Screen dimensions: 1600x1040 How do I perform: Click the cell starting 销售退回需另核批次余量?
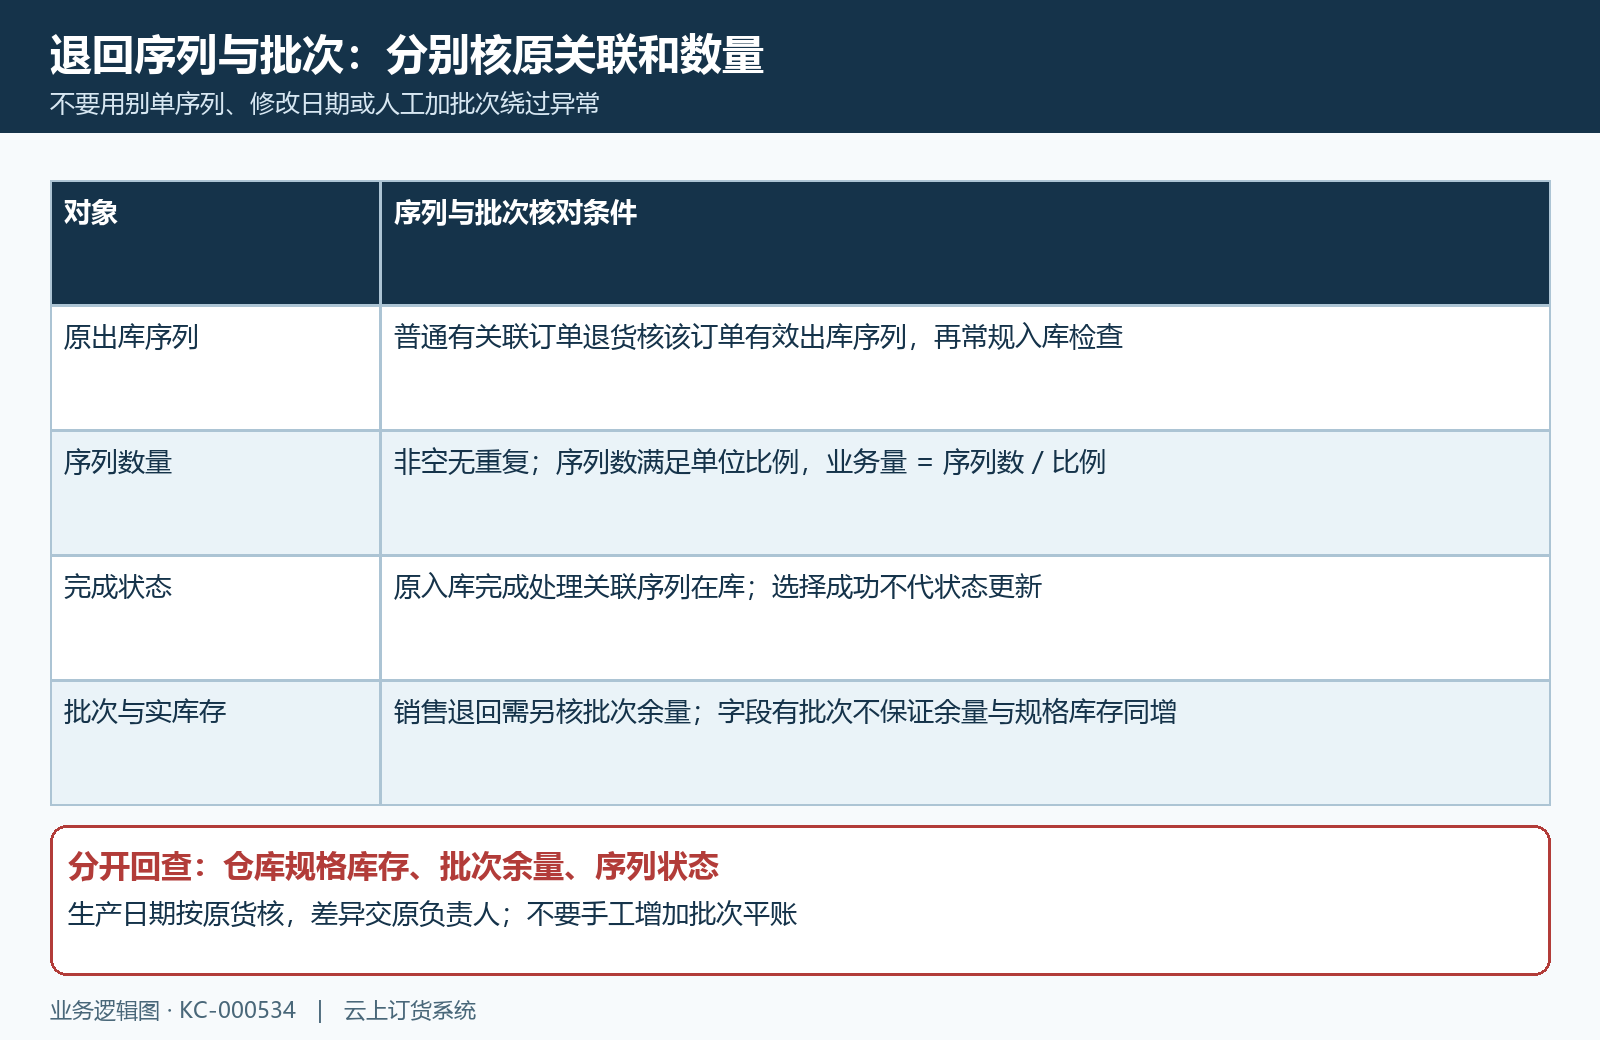coord(965,743)
